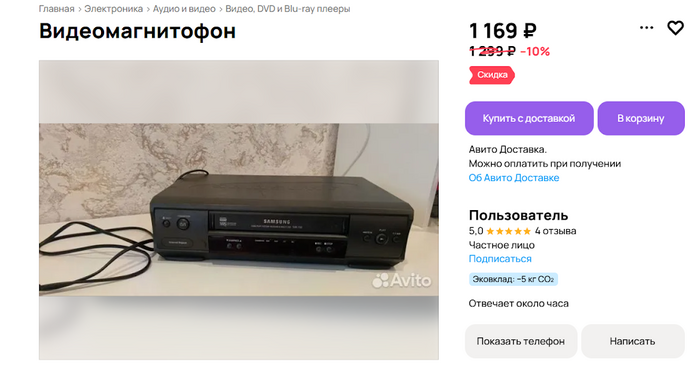Screen dimensions: 700x376
Task: Click Показать телефон button
Action: tap(521, 341)
